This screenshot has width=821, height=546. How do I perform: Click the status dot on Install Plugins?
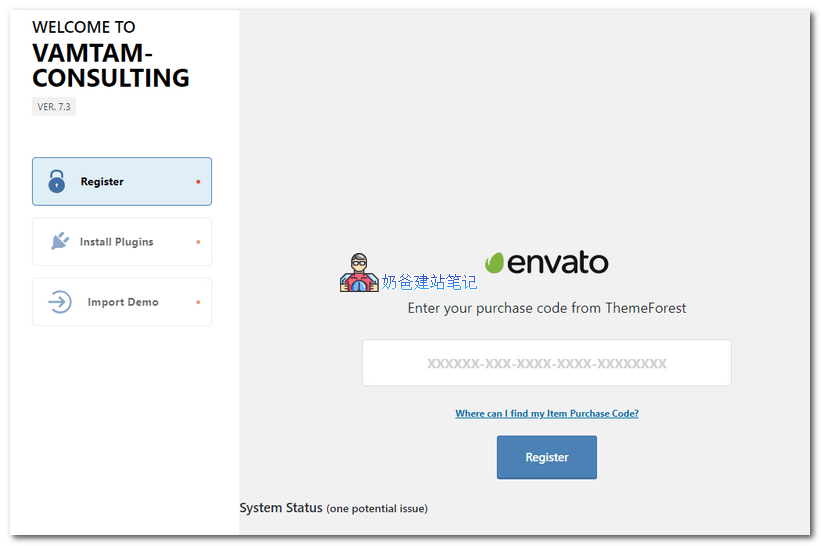coord(198,242)
